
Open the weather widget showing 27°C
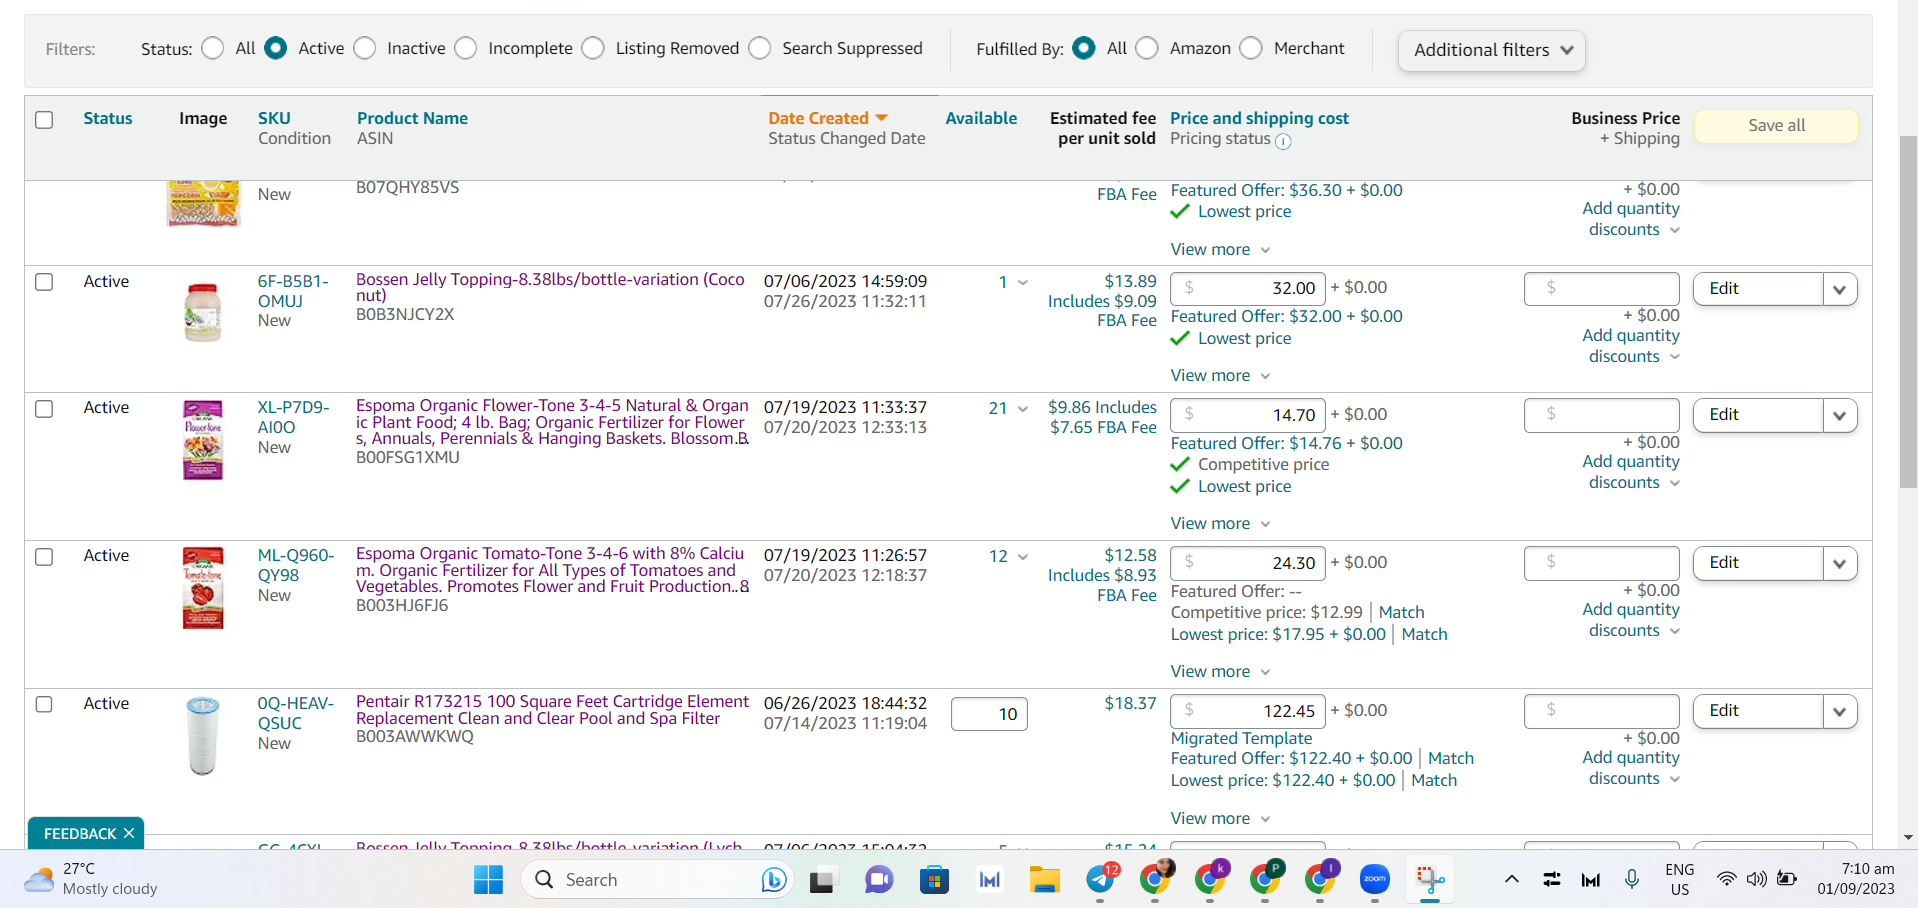point(92,879)
